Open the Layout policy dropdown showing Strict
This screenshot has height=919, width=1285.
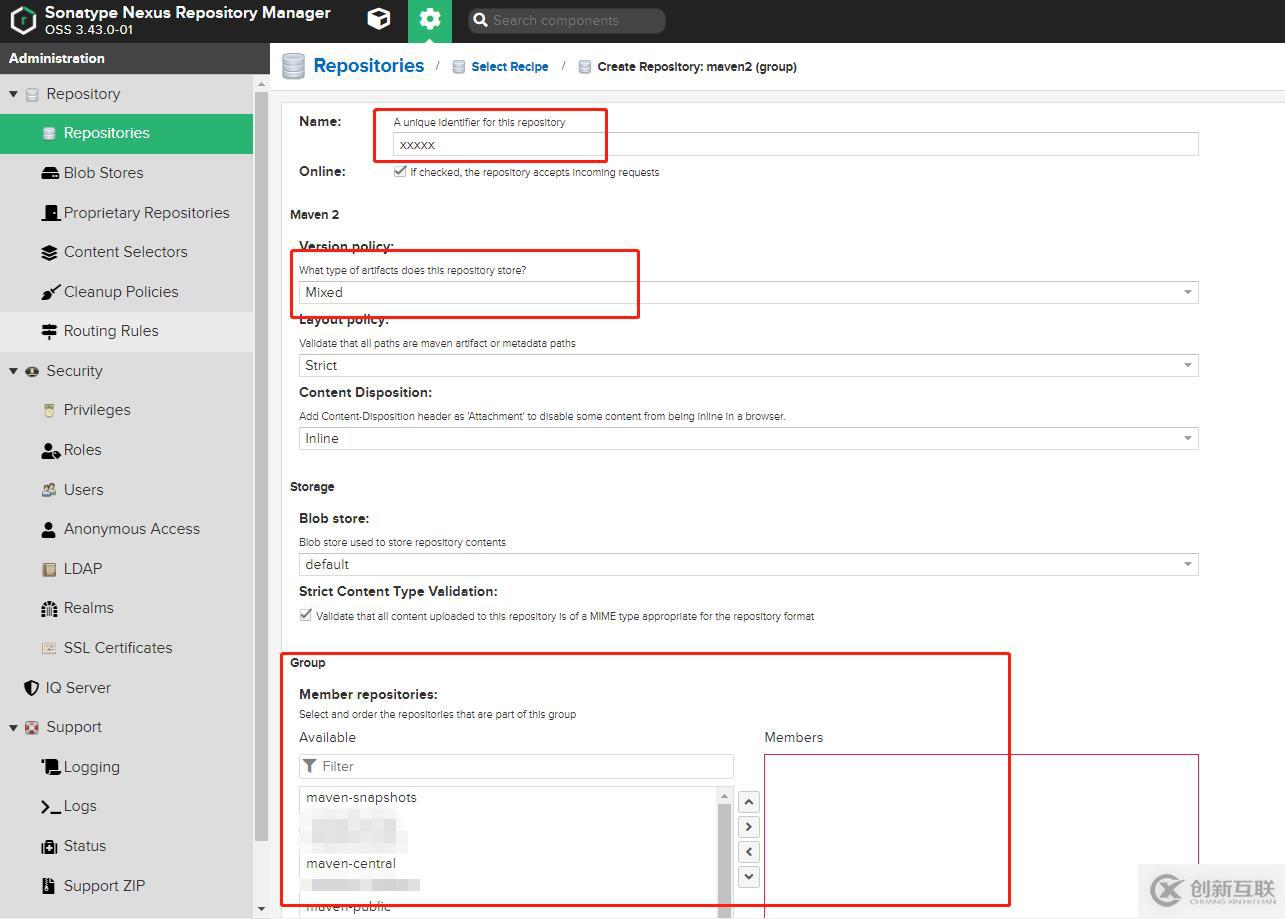pos(748,365)
